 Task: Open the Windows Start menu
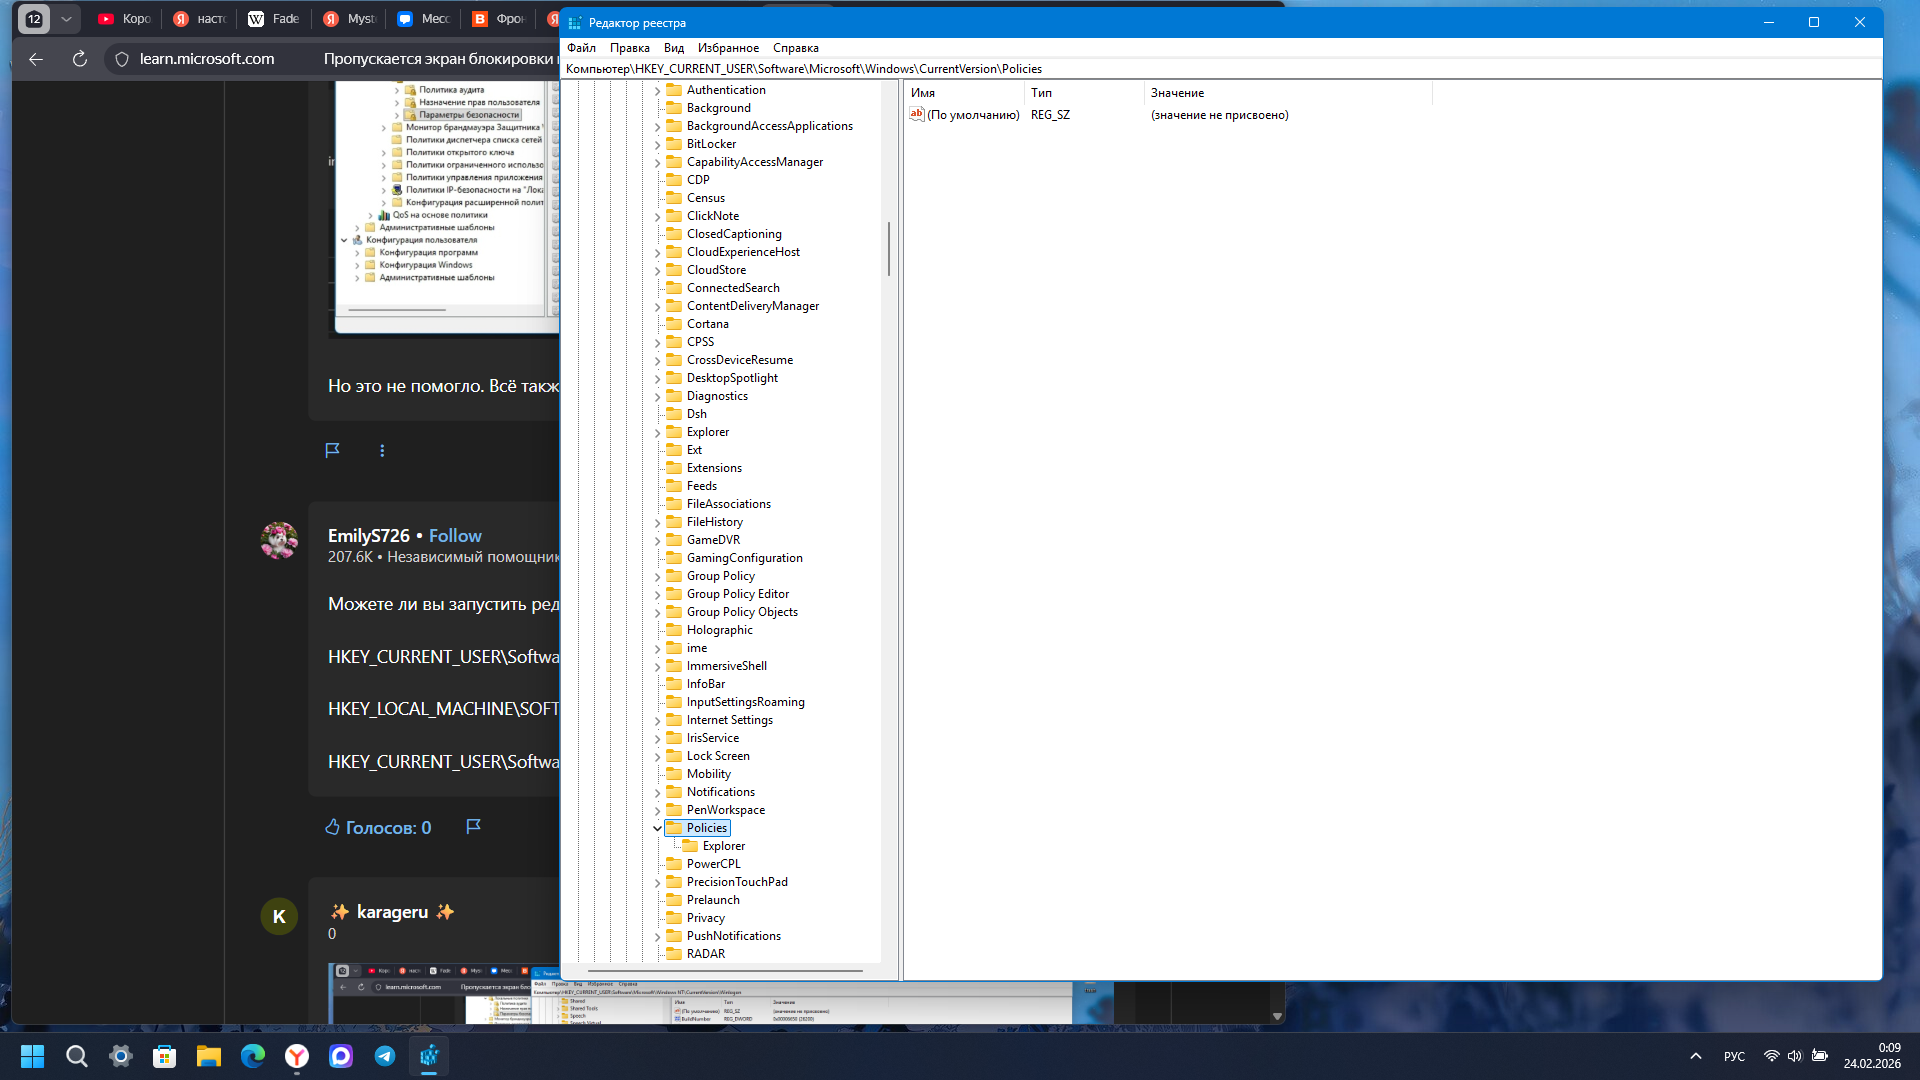pyautogui.click(x=33, y=1056)
